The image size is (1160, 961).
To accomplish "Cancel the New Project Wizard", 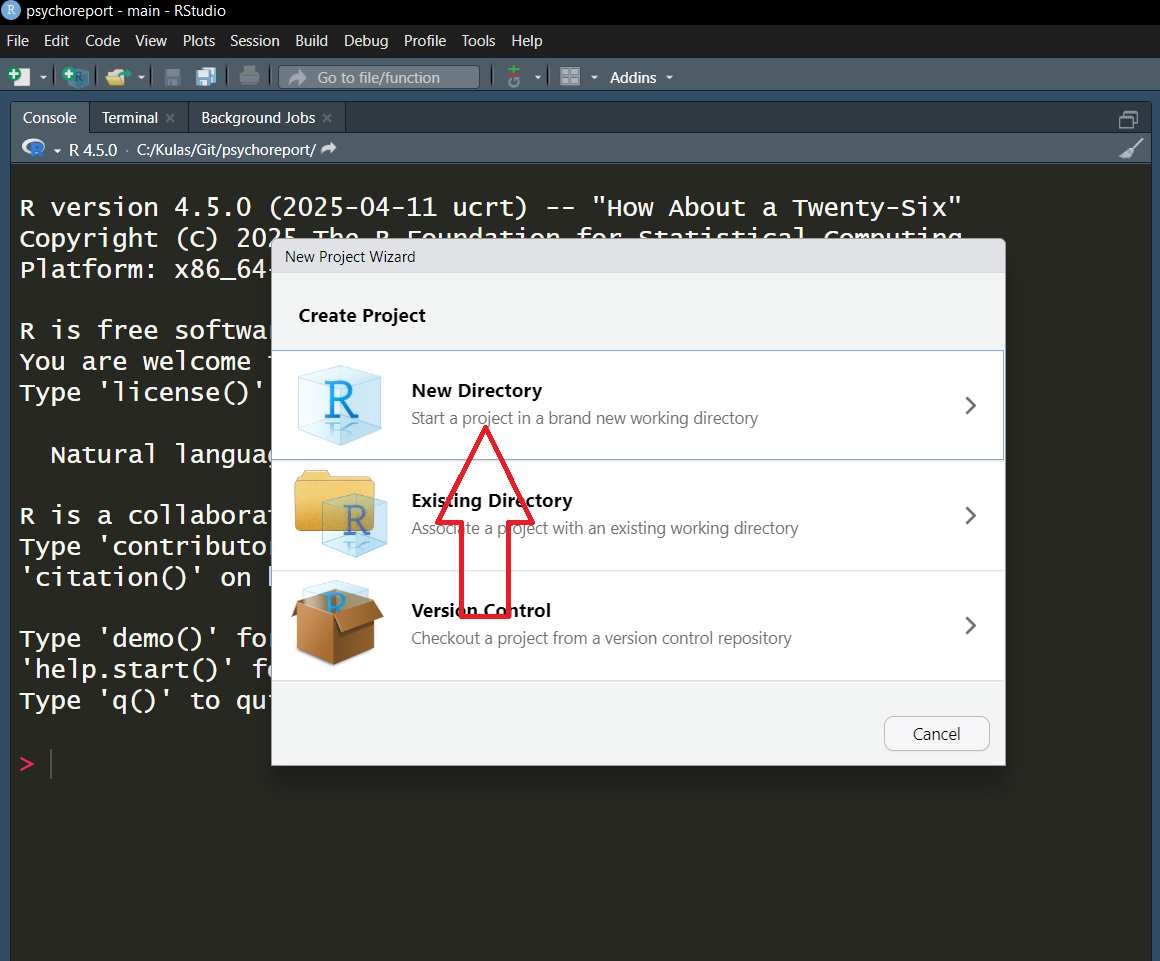I will [x=936, y=734].
